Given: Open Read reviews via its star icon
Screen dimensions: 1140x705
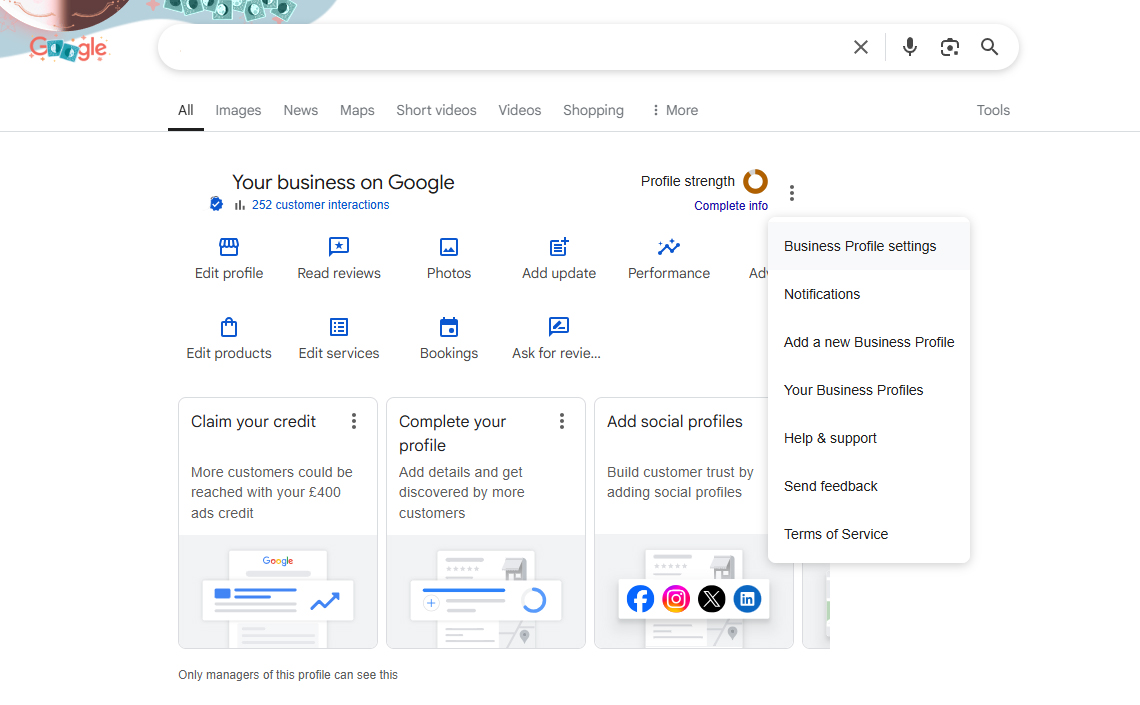Looking at the screenshot, I should (338, 246).
